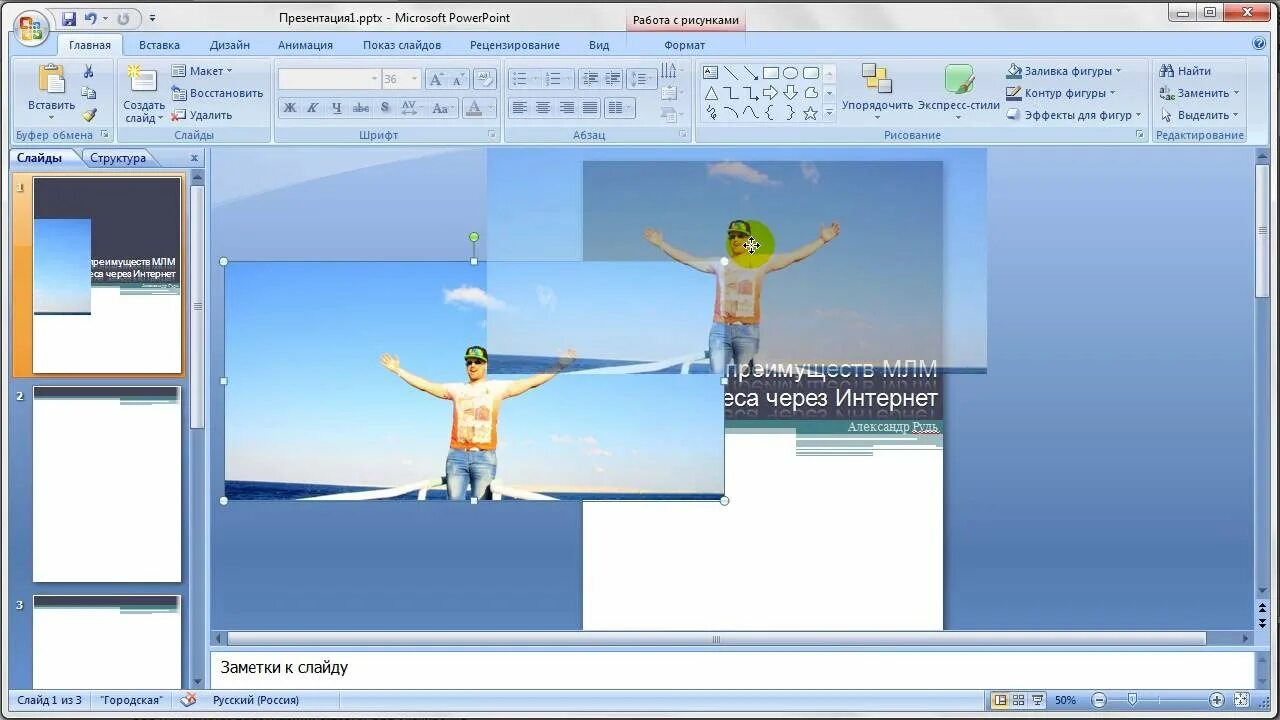This screenshot has width=1280, height=720.
Task: Toggle bold (Ж) formatting
Action: (290, 107)
